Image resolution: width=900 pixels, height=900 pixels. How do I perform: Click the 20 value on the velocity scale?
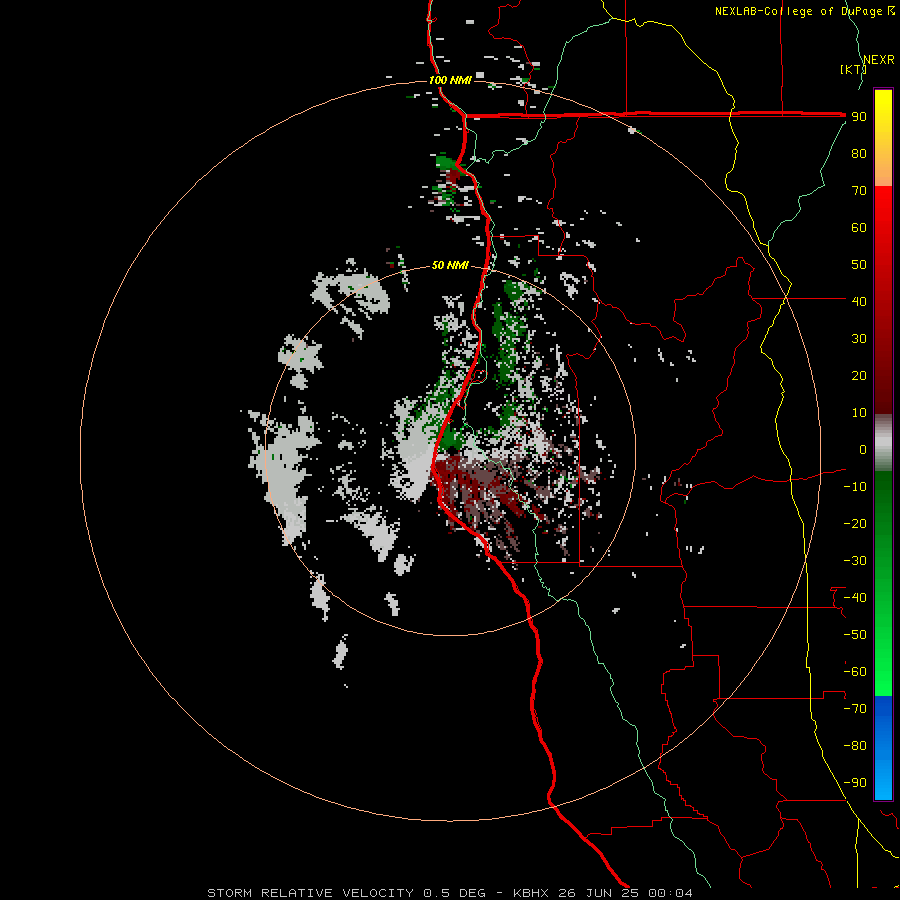point(859,376)
